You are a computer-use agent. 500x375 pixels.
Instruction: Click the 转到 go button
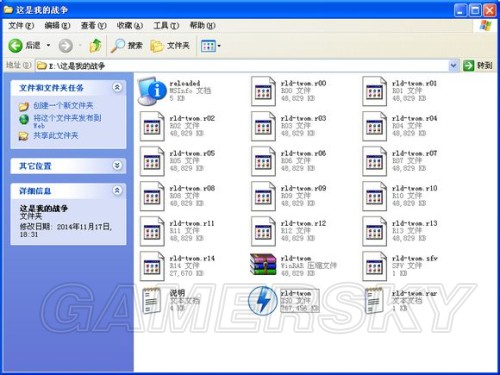pos(478,65)
